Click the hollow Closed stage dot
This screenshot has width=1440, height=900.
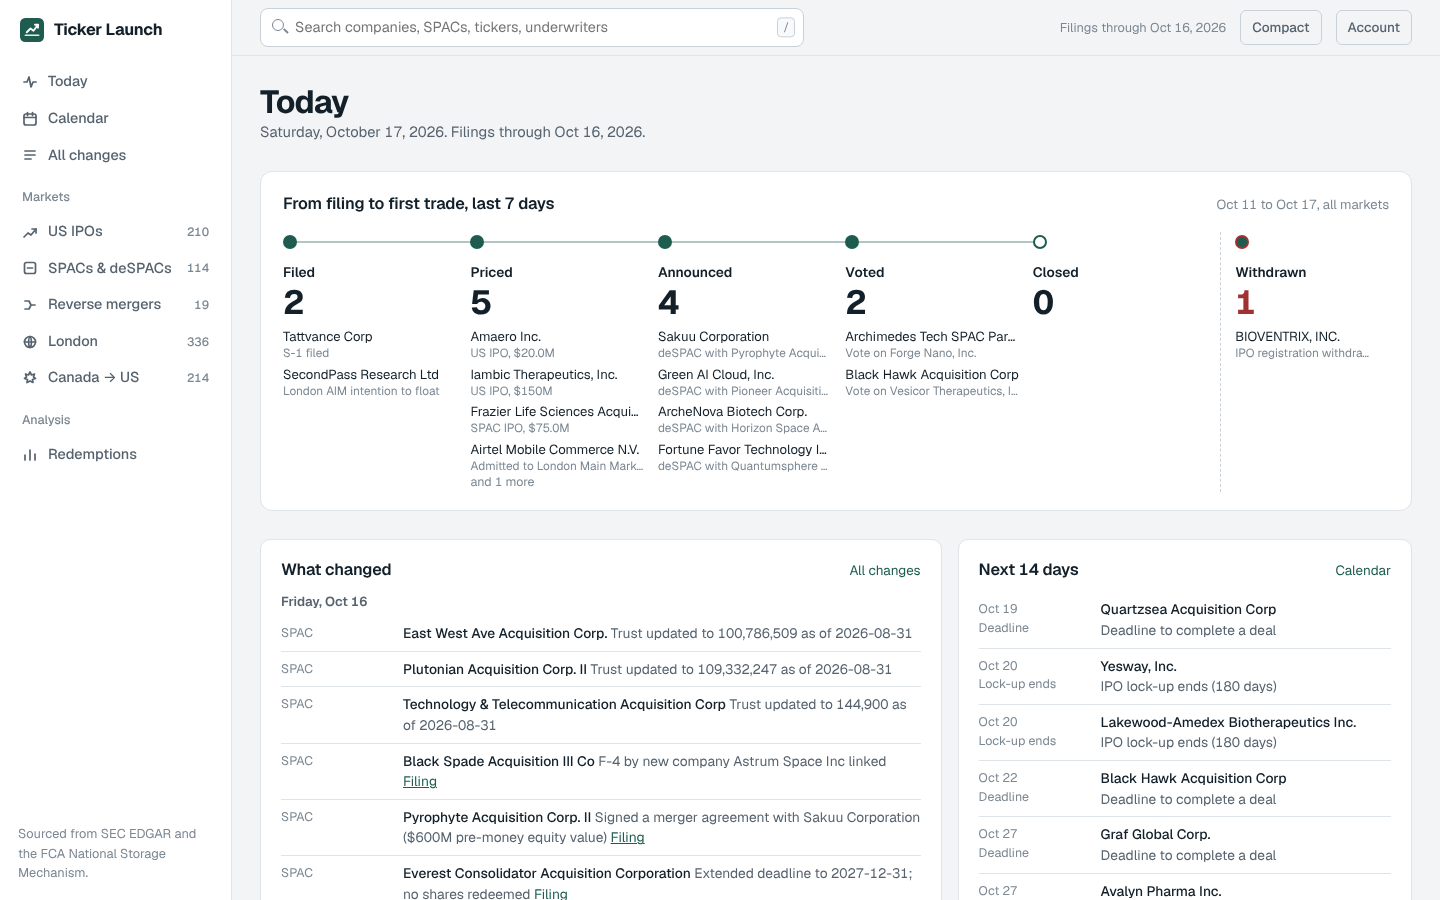click(x=1040, y=242)
